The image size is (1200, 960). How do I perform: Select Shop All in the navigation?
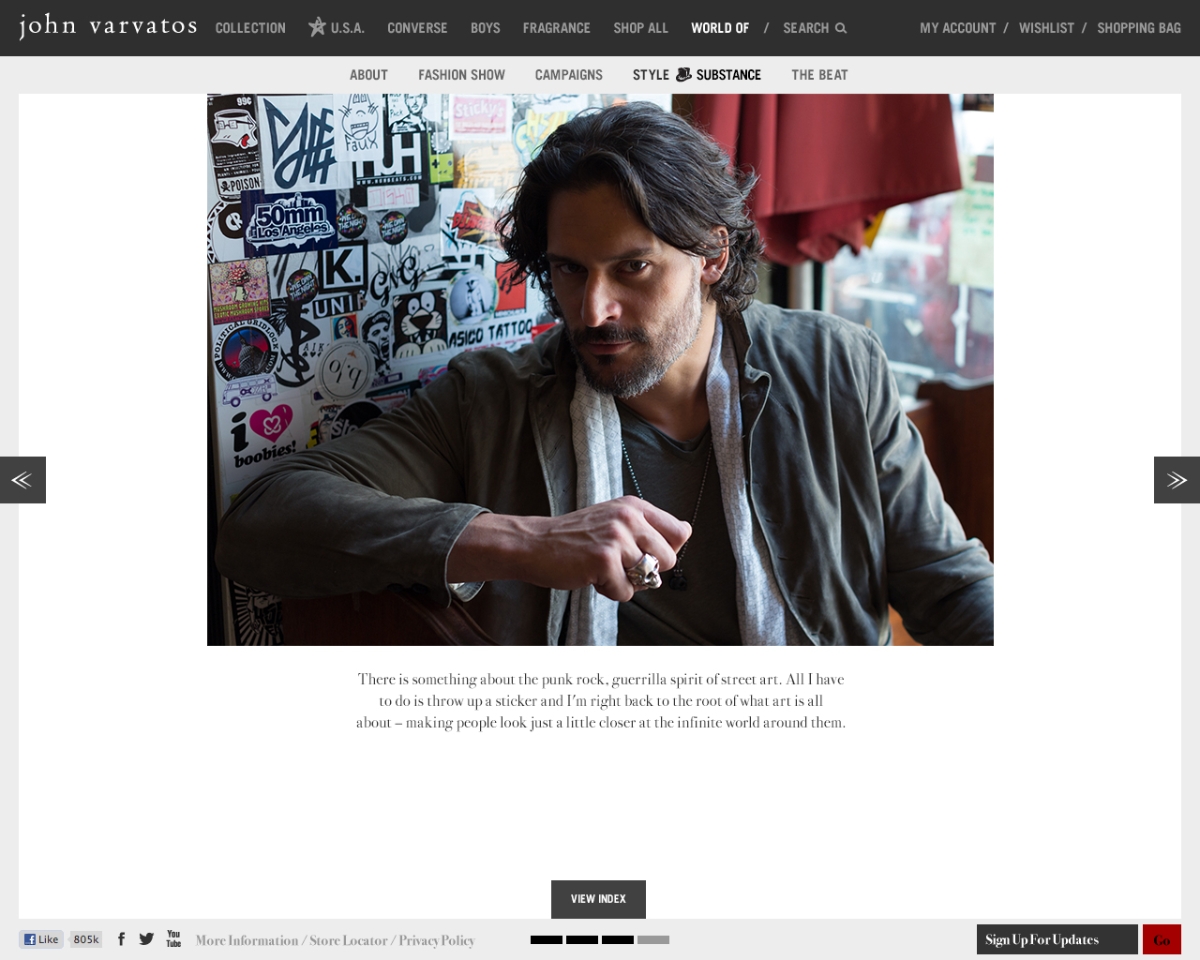tap(641, 28)
